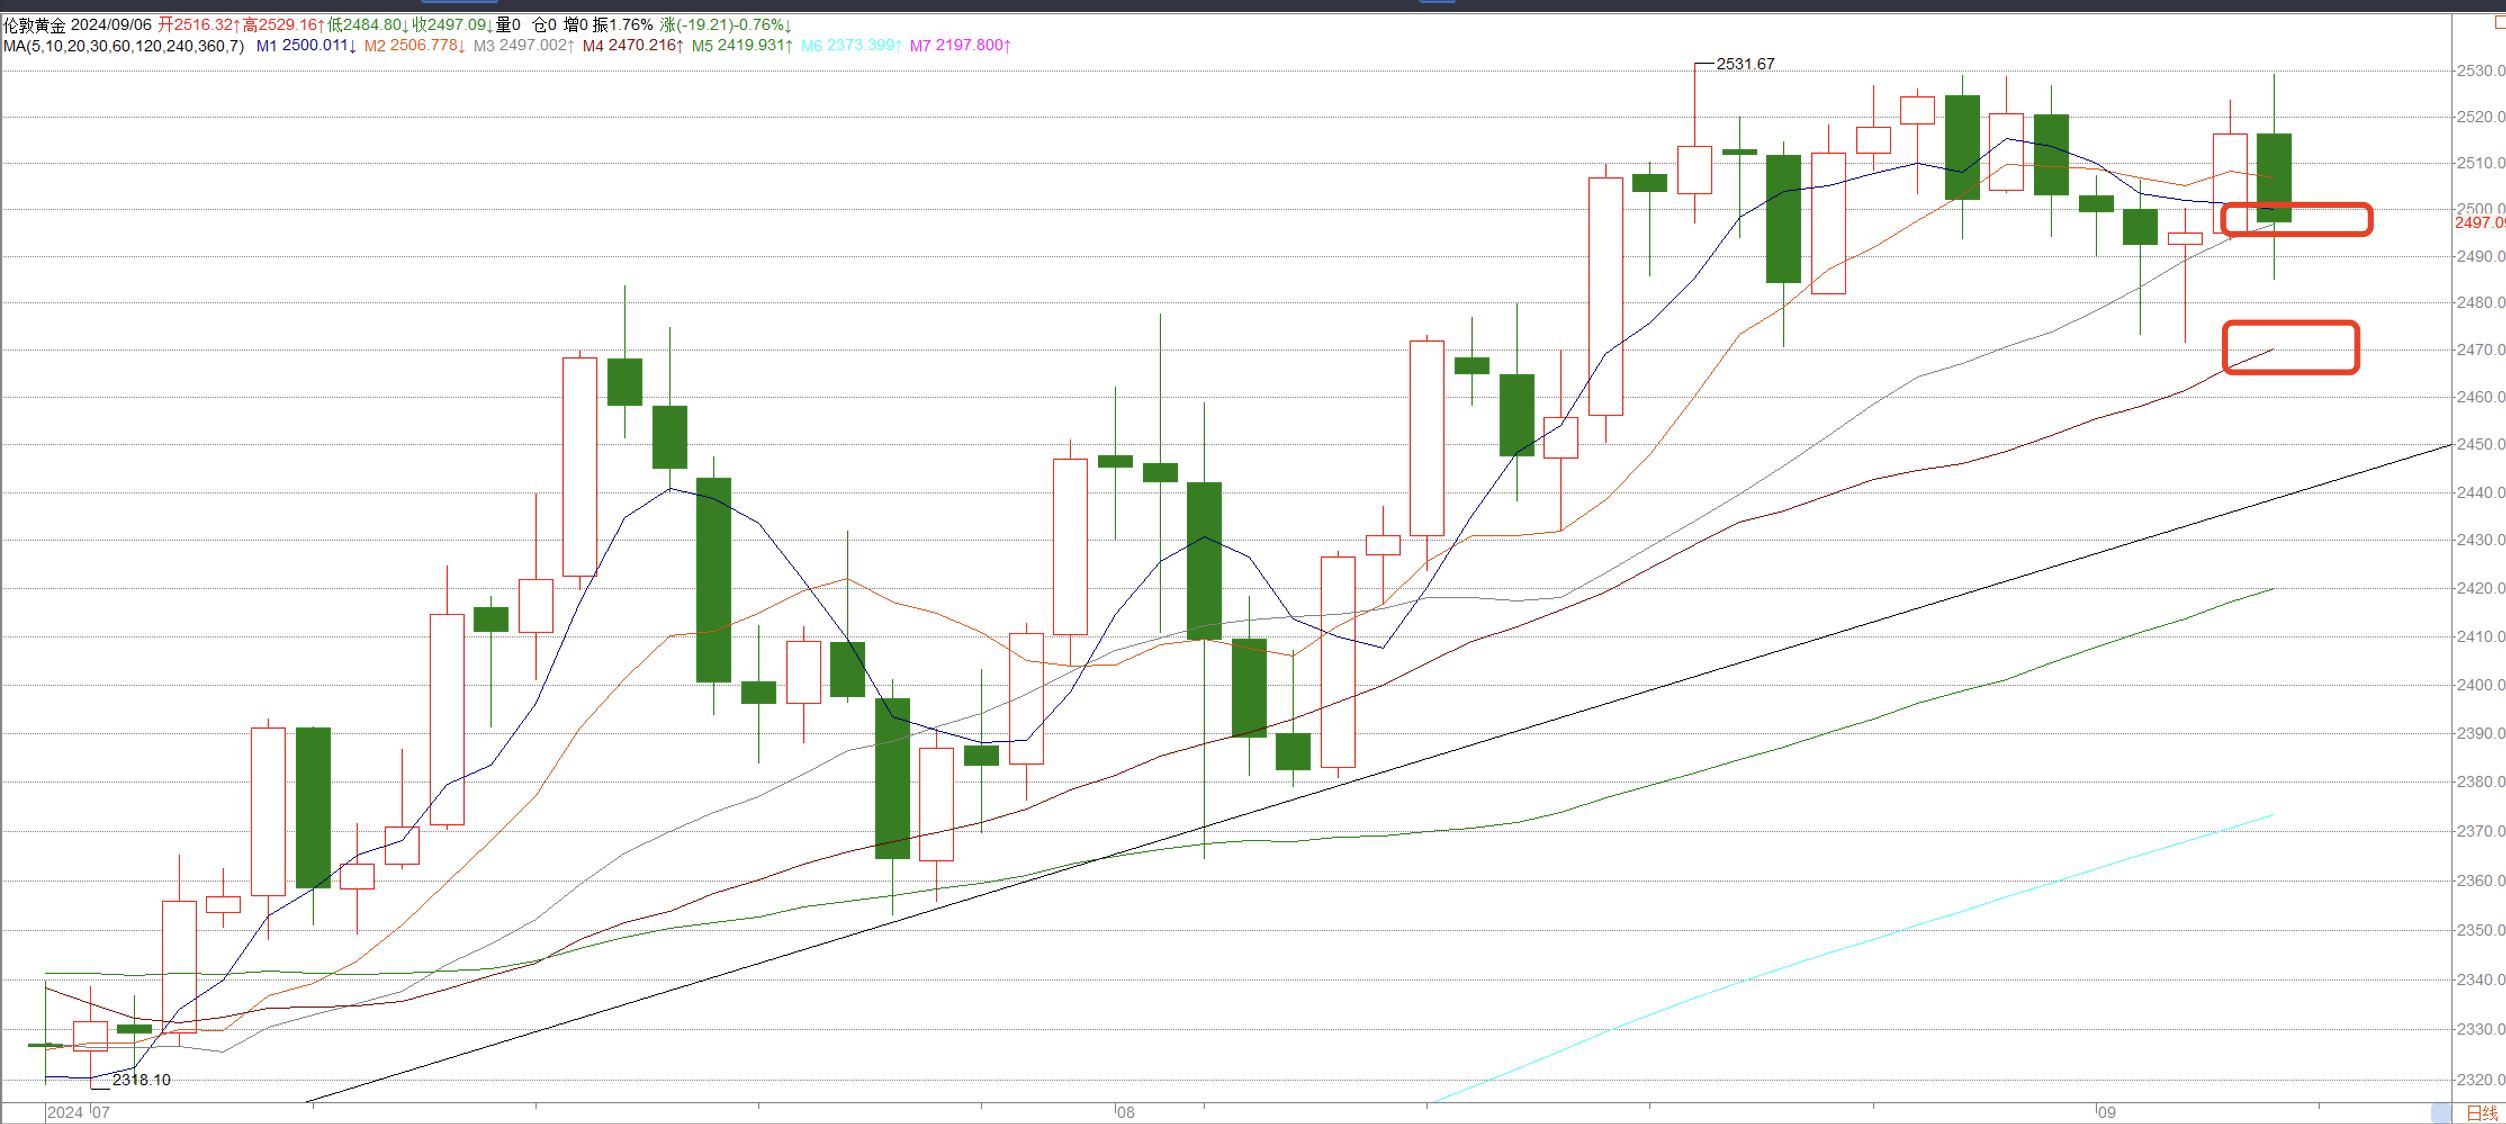
Task: Select the close price 收2497.09
Action: tap(452, 25)
